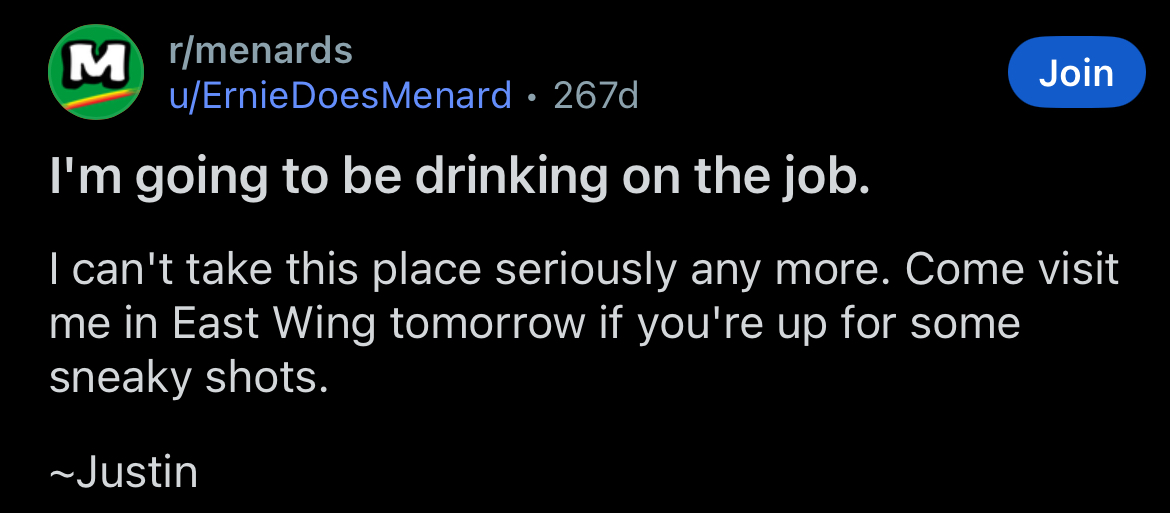
Task: Click the word "Join" in the blue pill
Action: pyautogui.click(x=1076, y=73)
